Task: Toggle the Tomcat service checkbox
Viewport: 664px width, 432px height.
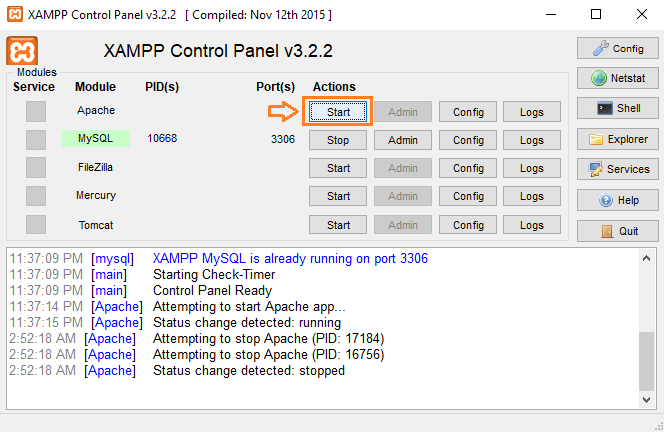Action: pyautogui.click(x=36, y=224)
